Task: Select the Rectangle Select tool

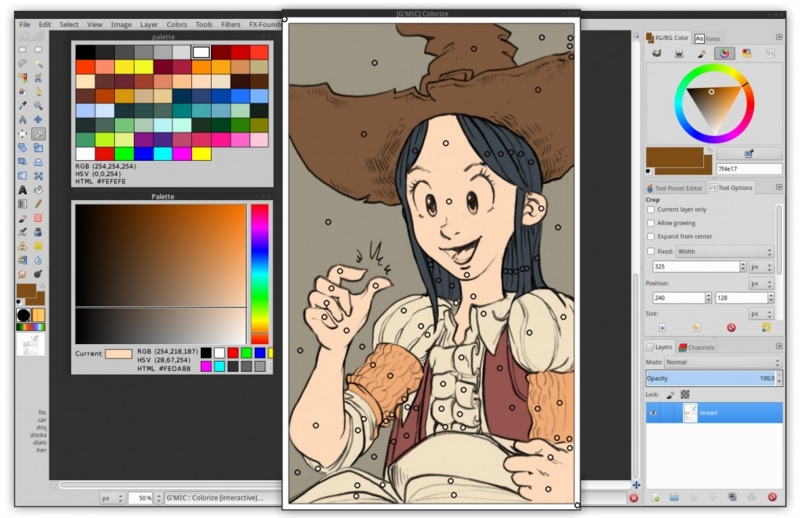Action: 22,50
